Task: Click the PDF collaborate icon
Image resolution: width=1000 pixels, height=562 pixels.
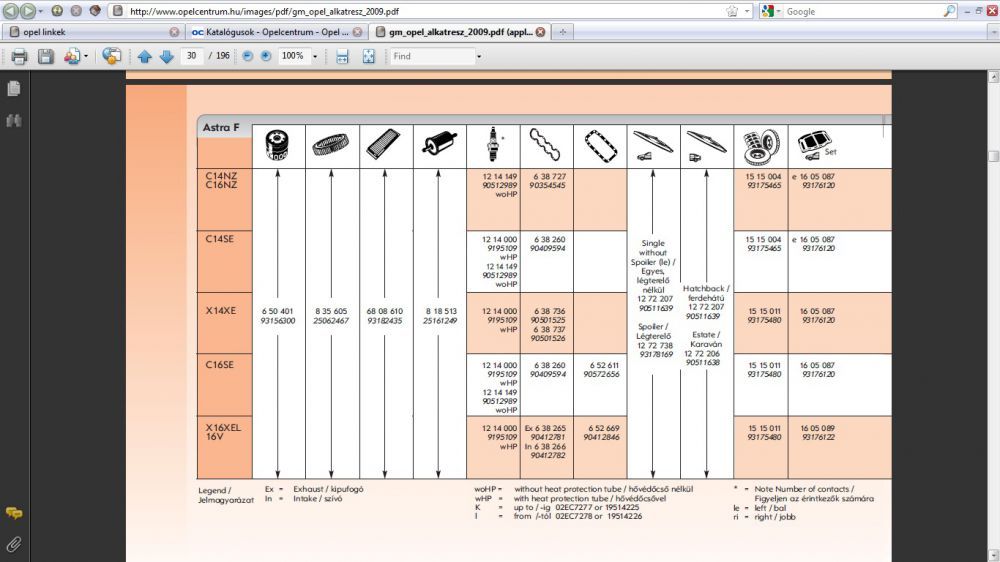Action: pyautogui.click(x=71, y=56)
